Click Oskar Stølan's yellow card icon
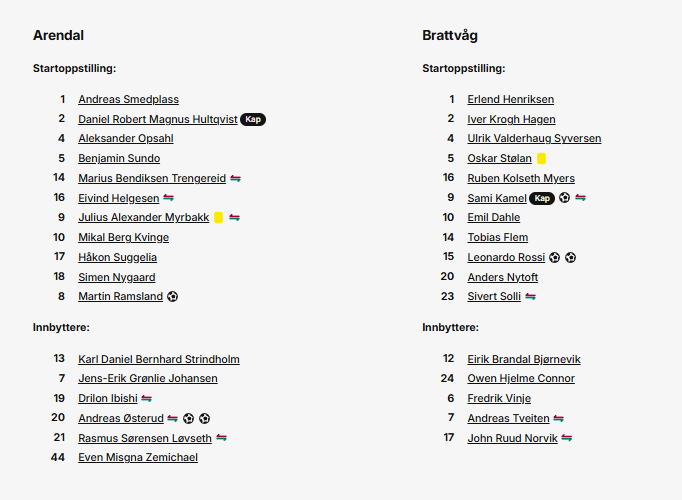 tap(542, 158)
